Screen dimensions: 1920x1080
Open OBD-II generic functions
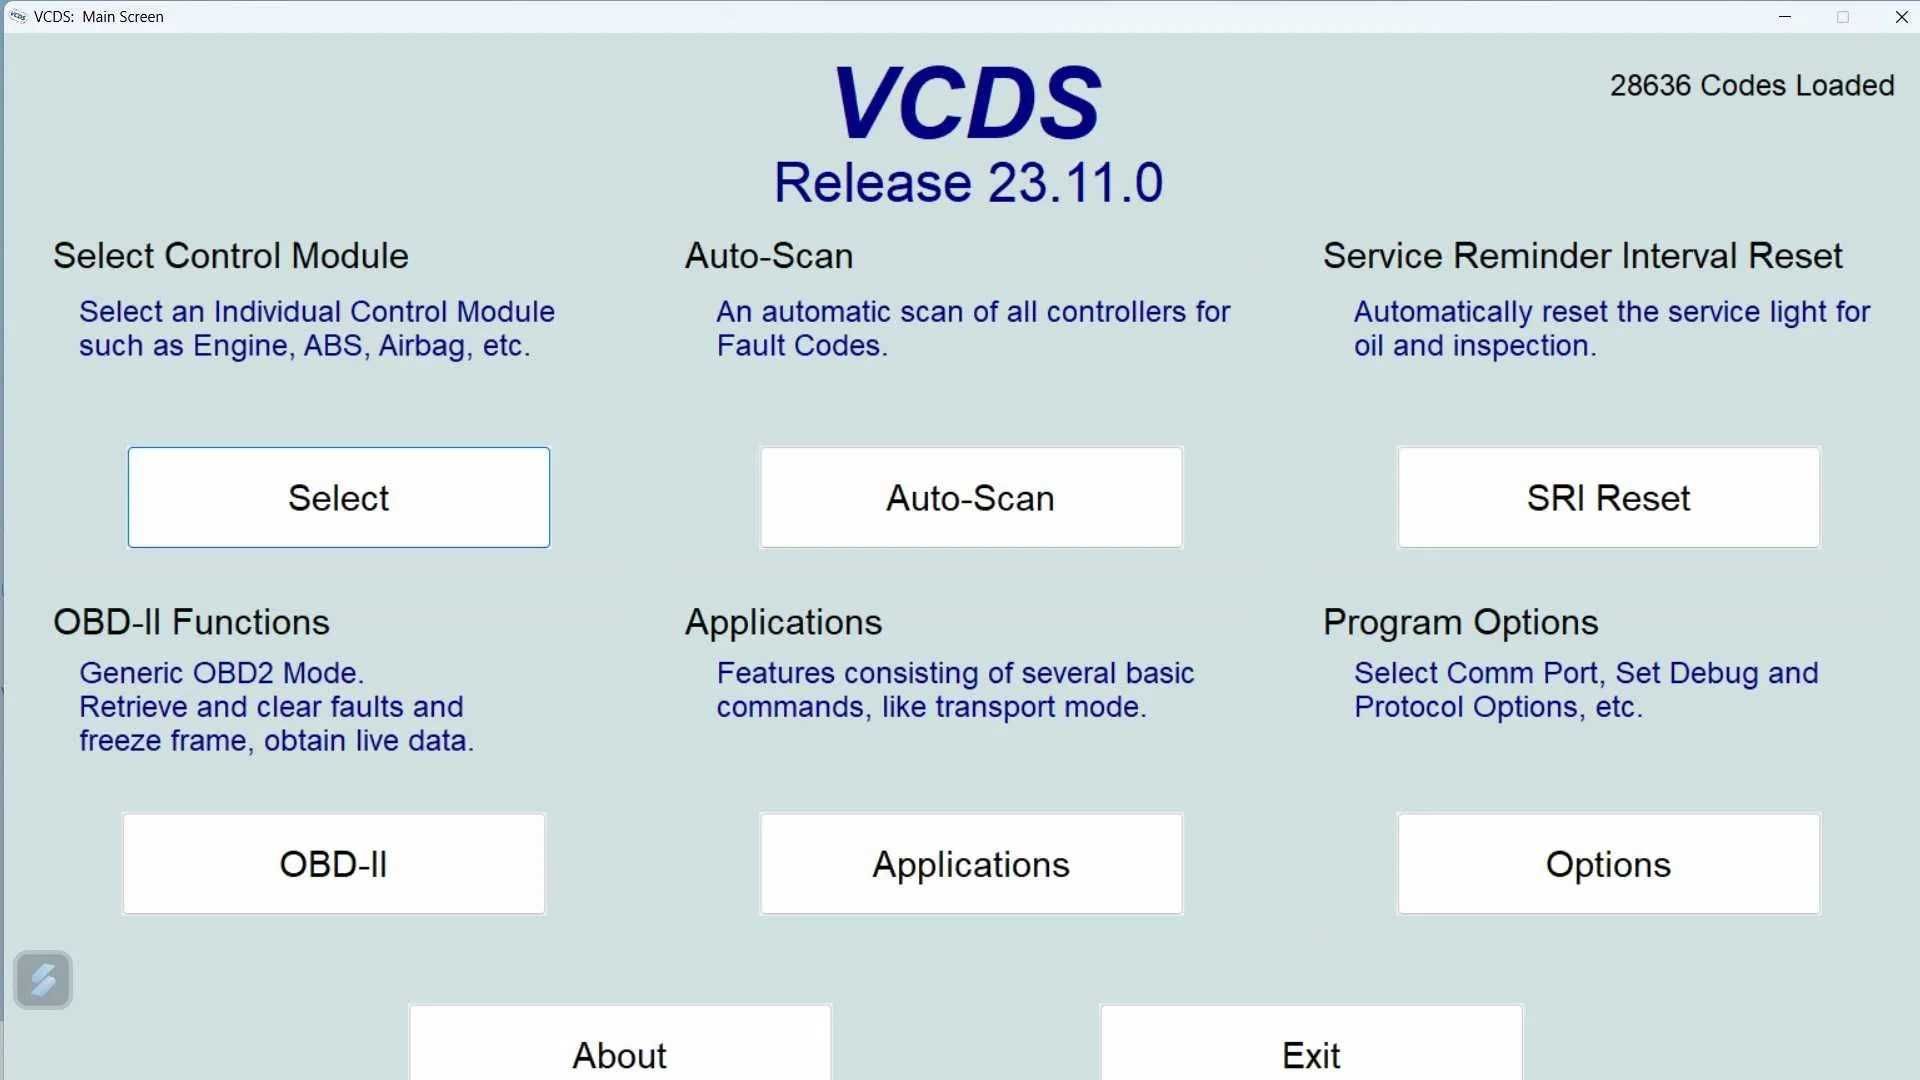334,862
